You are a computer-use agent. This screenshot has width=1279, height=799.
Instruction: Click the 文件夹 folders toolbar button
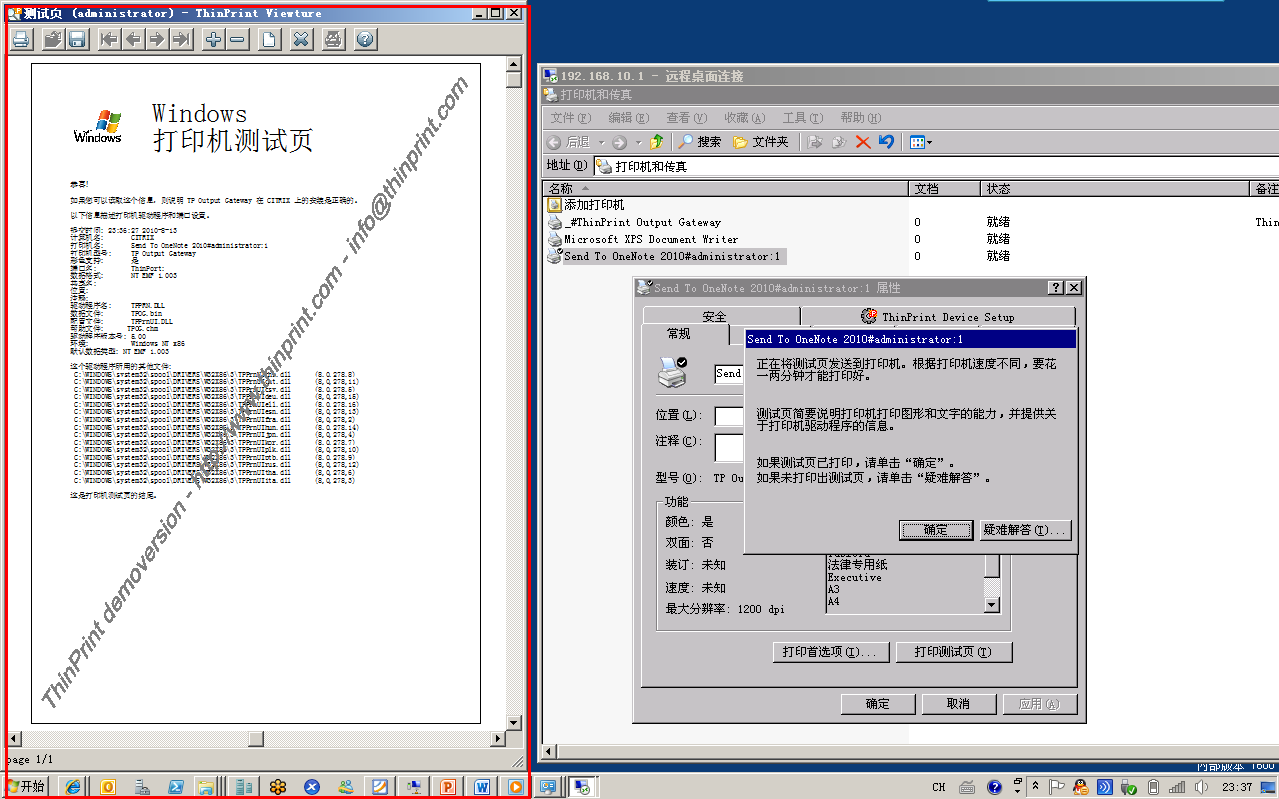(760, 142)
